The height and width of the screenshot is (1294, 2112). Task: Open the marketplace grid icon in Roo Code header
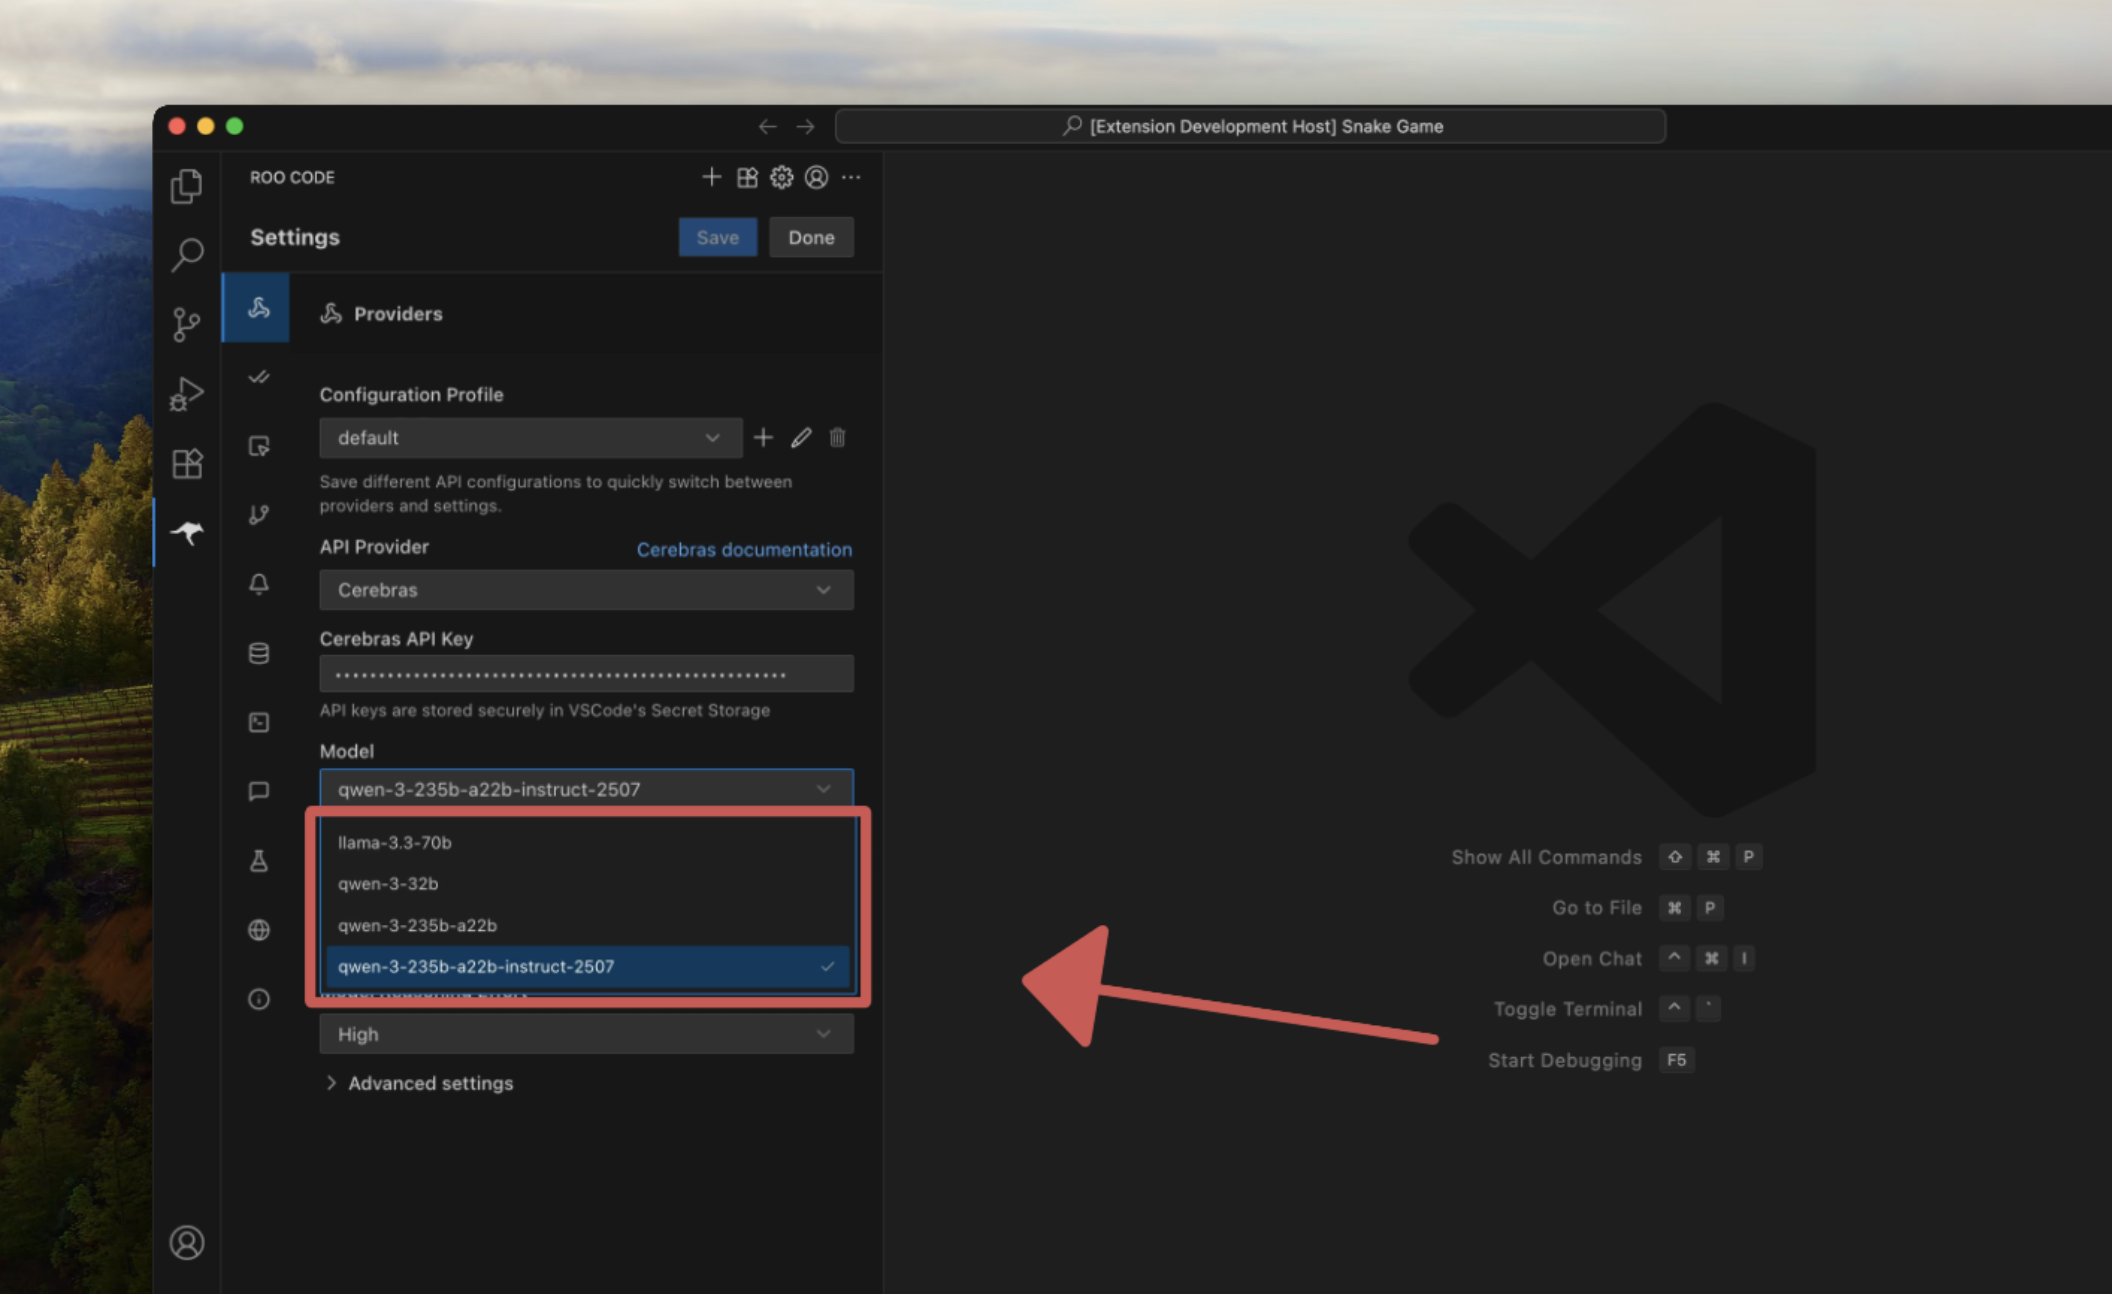[x=747, y=177]
